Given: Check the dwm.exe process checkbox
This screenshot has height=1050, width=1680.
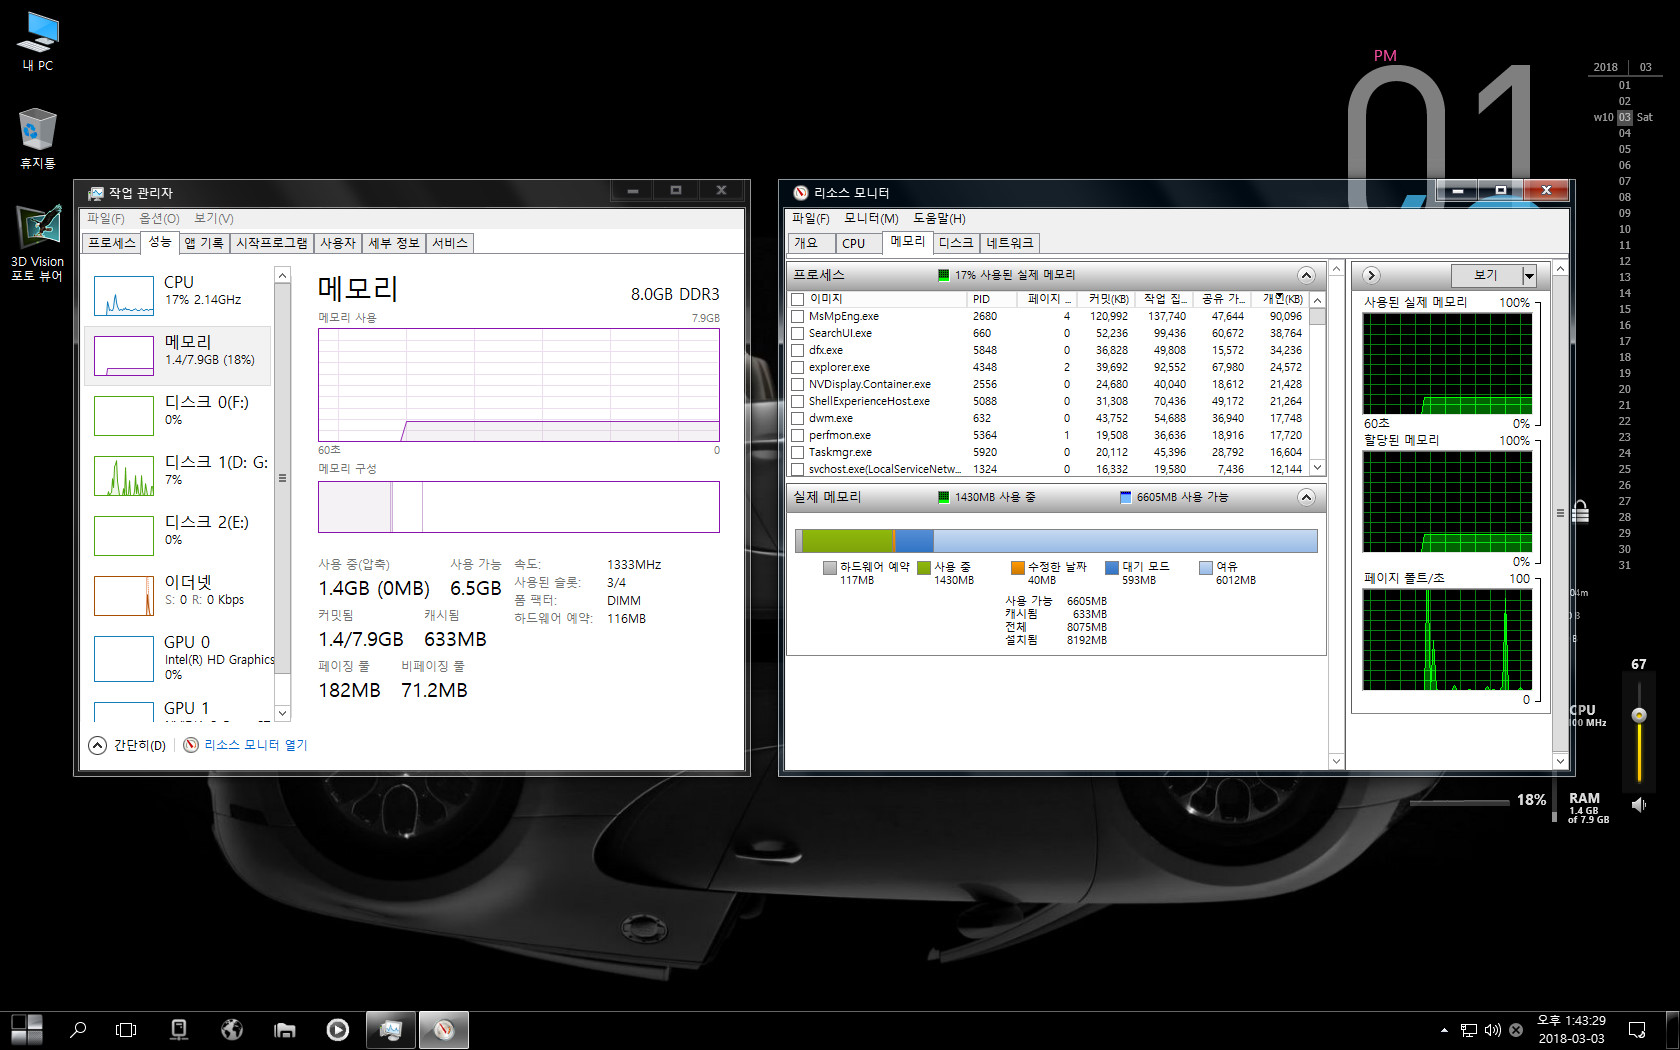Looking at the screenshot, I should [x=797, y=418].
